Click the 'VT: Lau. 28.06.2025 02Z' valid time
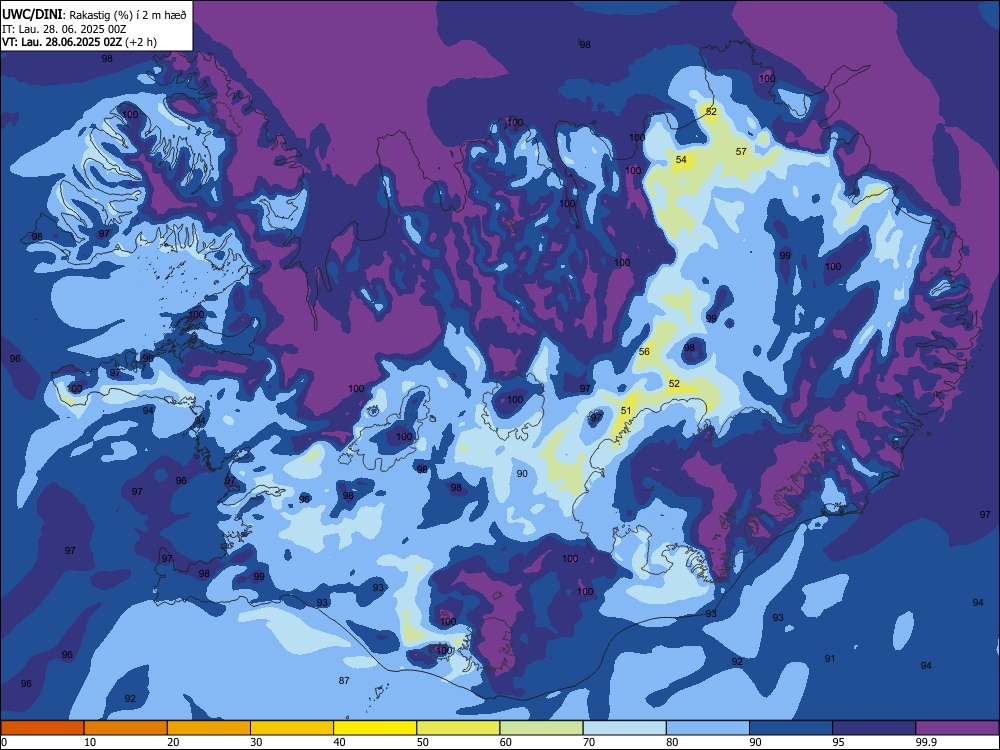 click(x=62, y=43)
